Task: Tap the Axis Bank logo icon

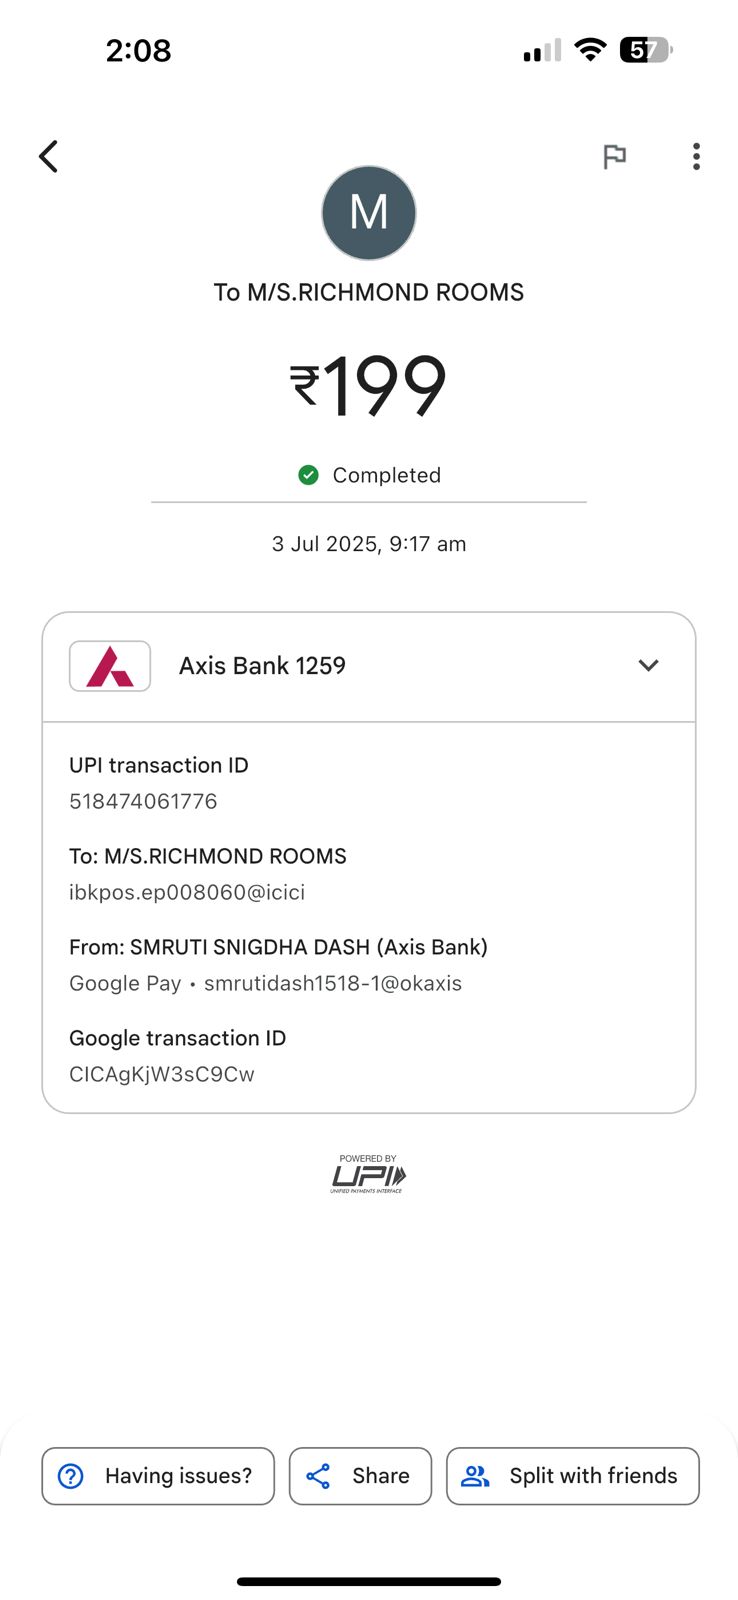Action: tap(110, 666)
